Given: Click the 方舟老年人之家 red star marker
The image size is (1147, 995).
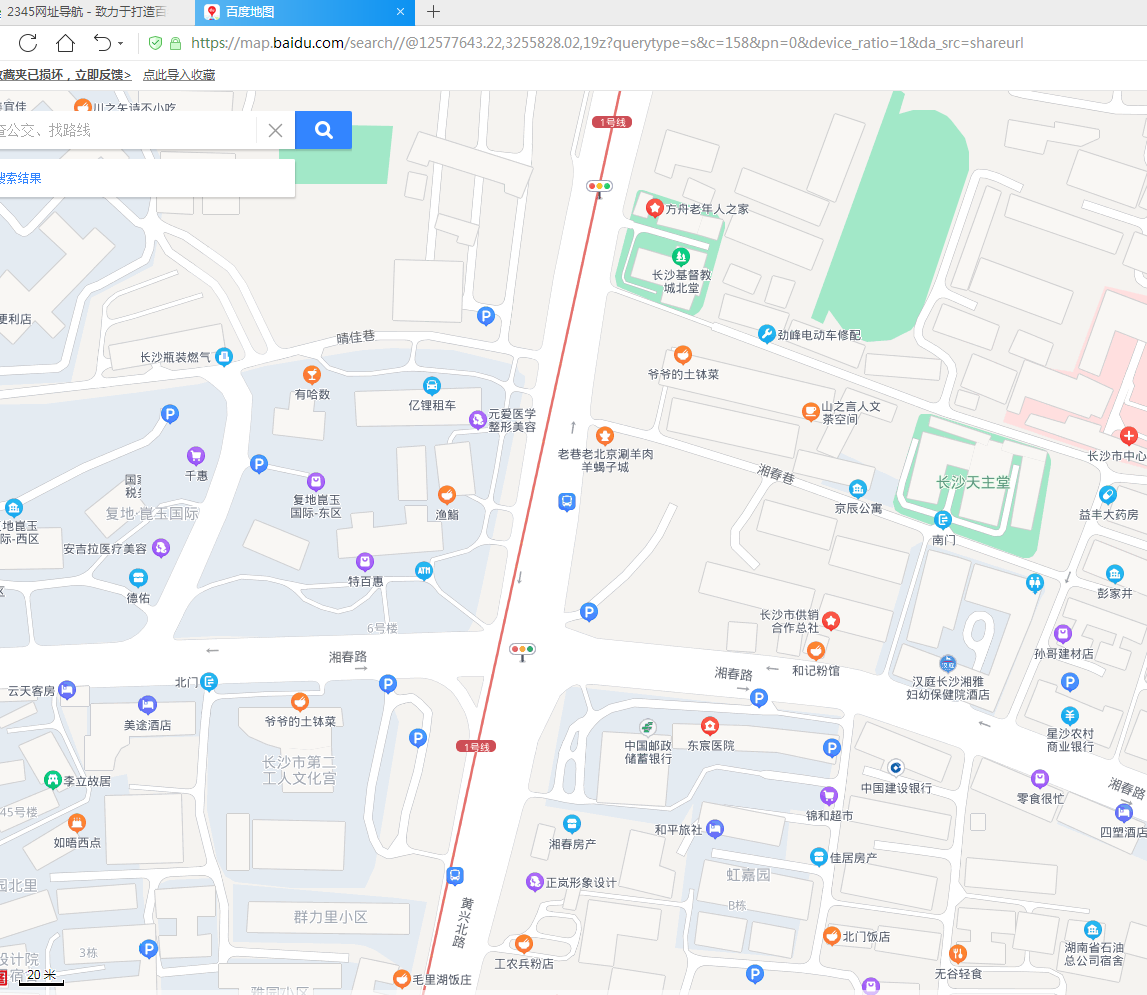Looking at the screenshot, I should pyautogui.click(x=654, y=208).
